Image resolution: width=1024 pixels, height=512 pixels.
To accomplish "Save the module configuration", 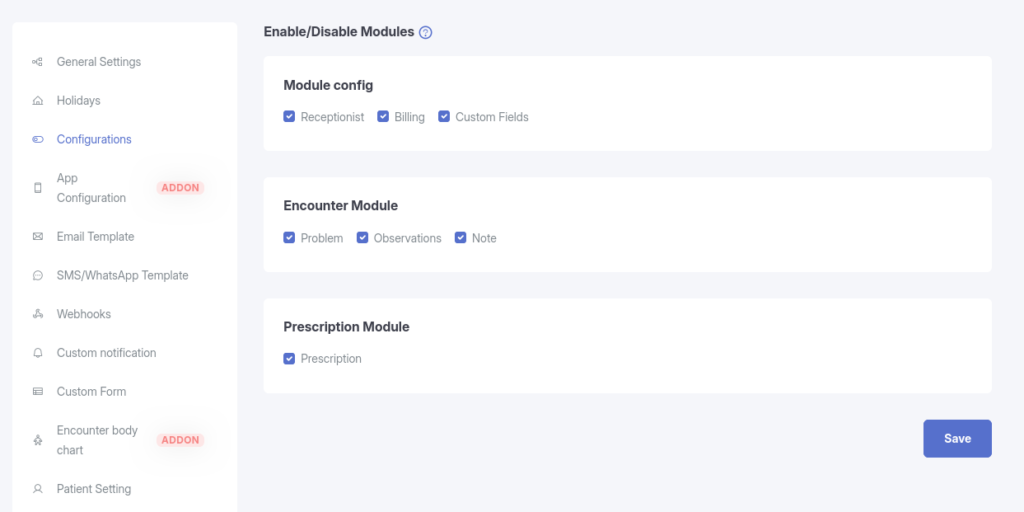I will click(957, 439).
